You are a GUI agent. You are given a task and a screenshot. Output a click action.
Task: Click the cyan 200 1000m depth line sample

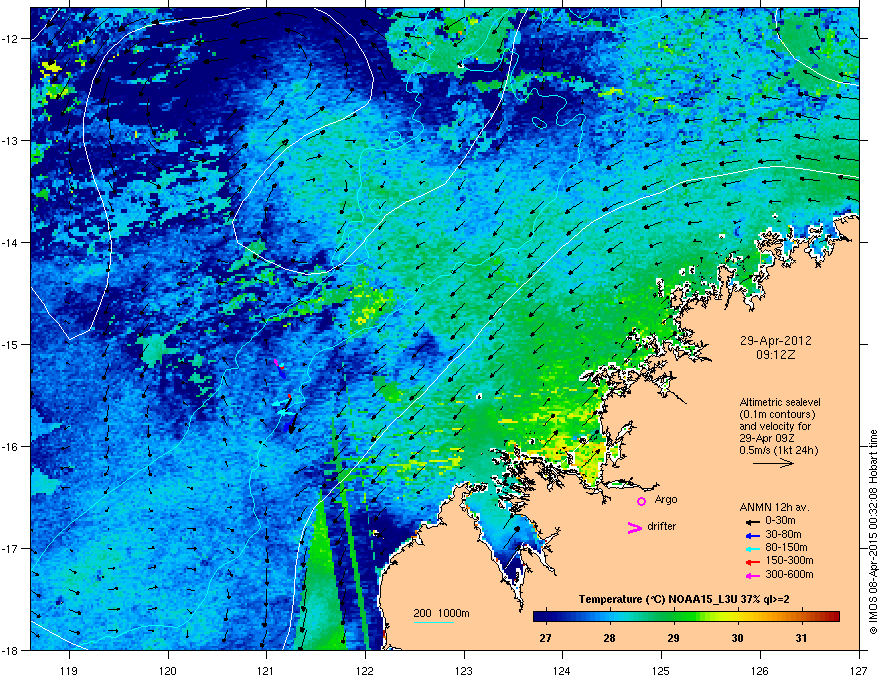(434, 622)
